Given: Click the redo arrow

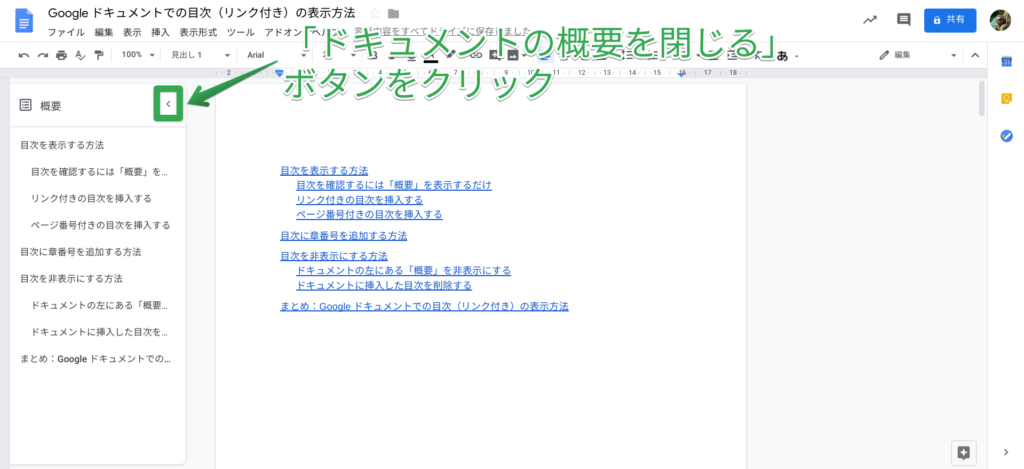Looking at the screenshot, I should pyautogui.click(x=42, y=56).
